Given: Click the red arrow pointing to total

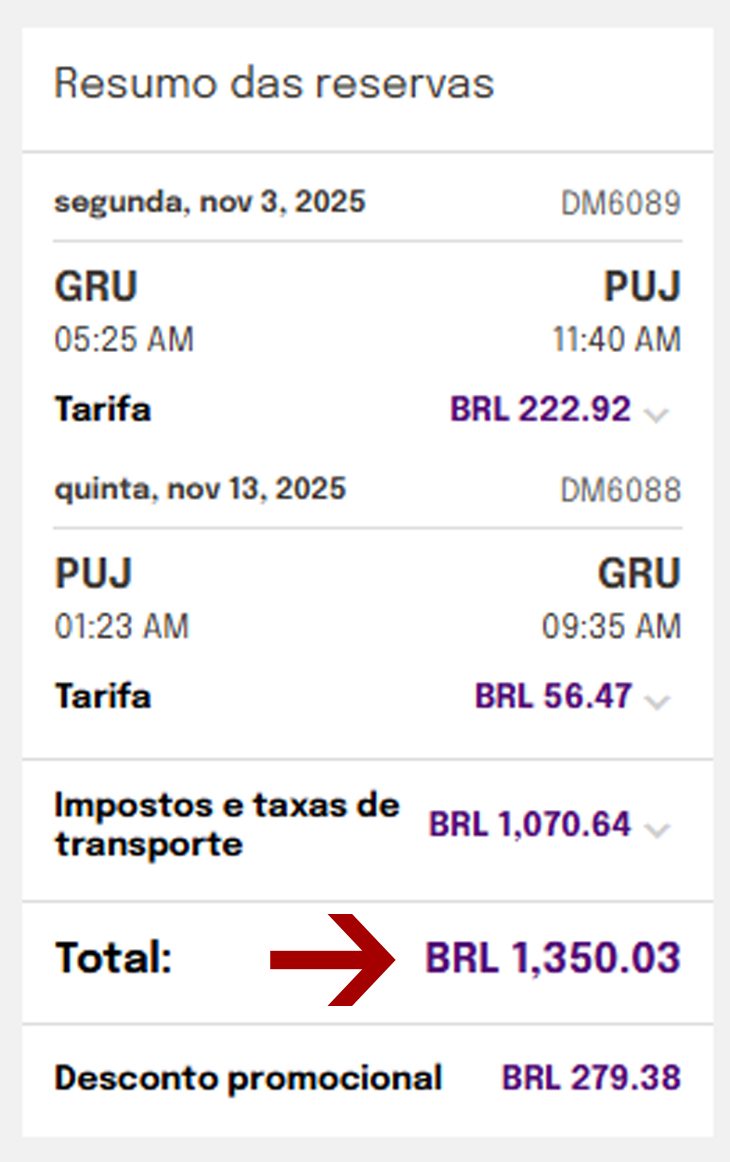Looking at the screenshot, I should (x=333, y=960).
